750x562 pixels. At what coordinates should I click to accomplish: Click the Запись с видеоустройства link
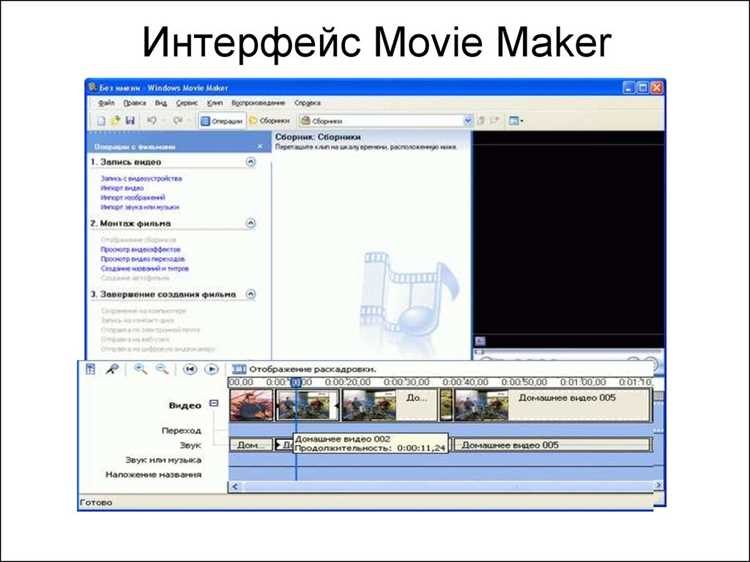[x=141, y=178]
